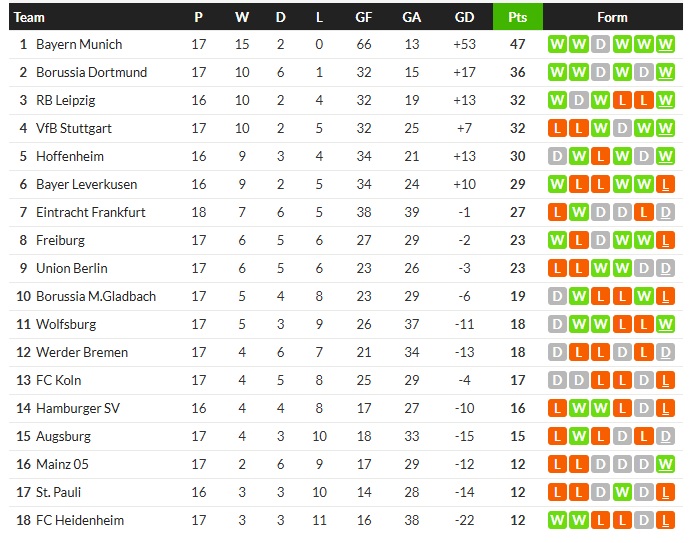Click the grey D badge in VfB Stuttgart's form
The height and width of the screenshot is (543, 695).
tap(621, 128)
